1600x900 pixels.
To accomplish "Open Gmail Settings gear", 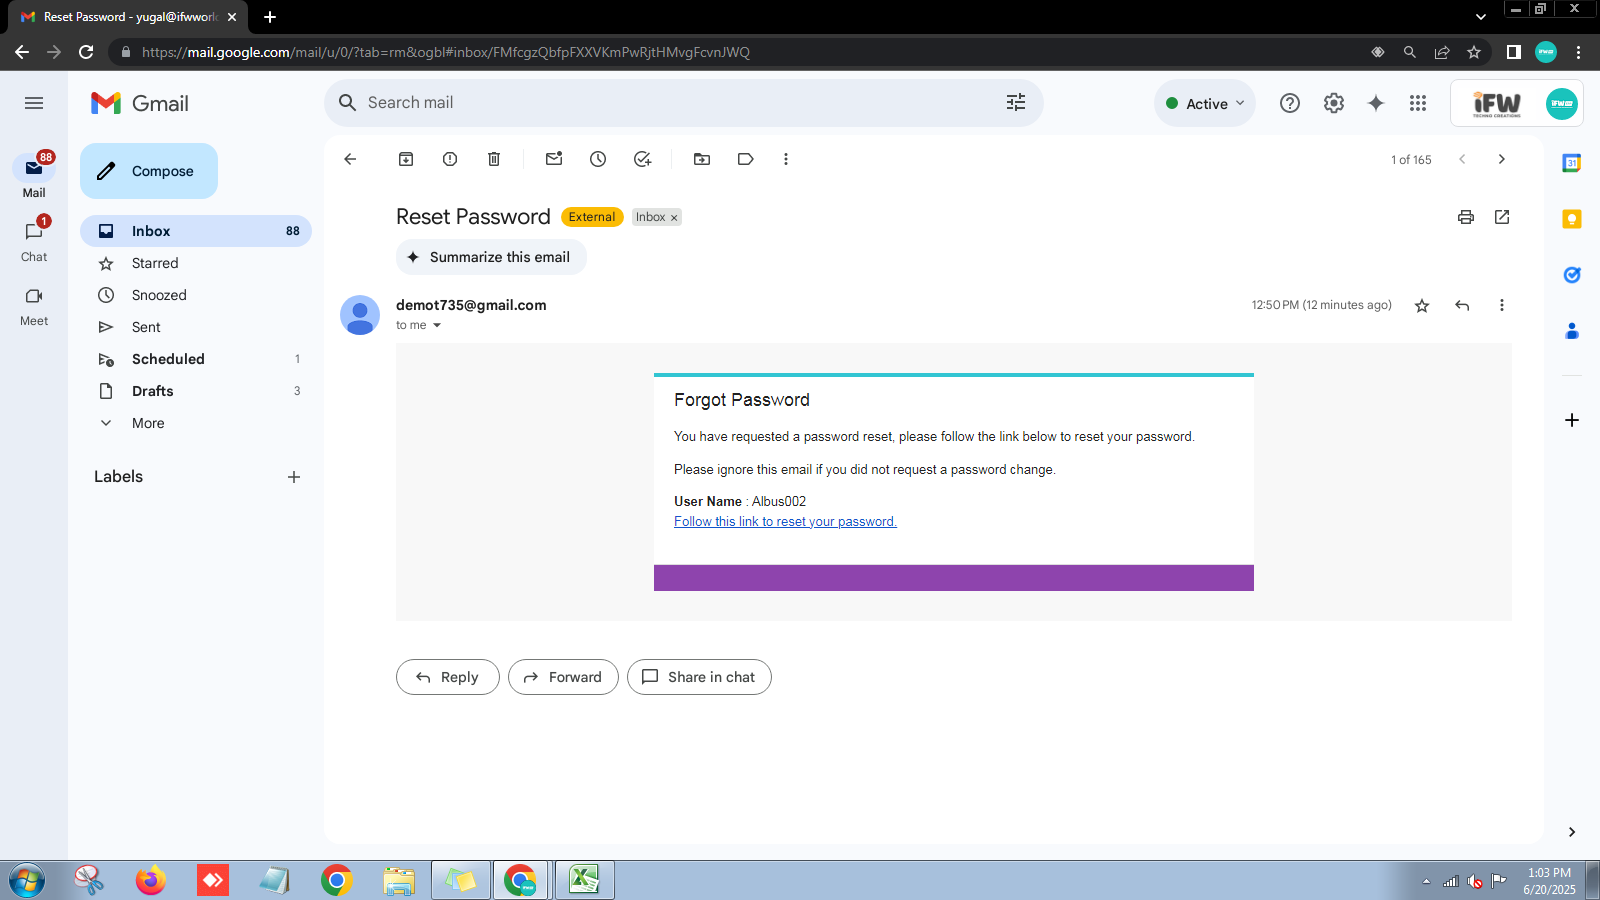I will click(1334, 103).
